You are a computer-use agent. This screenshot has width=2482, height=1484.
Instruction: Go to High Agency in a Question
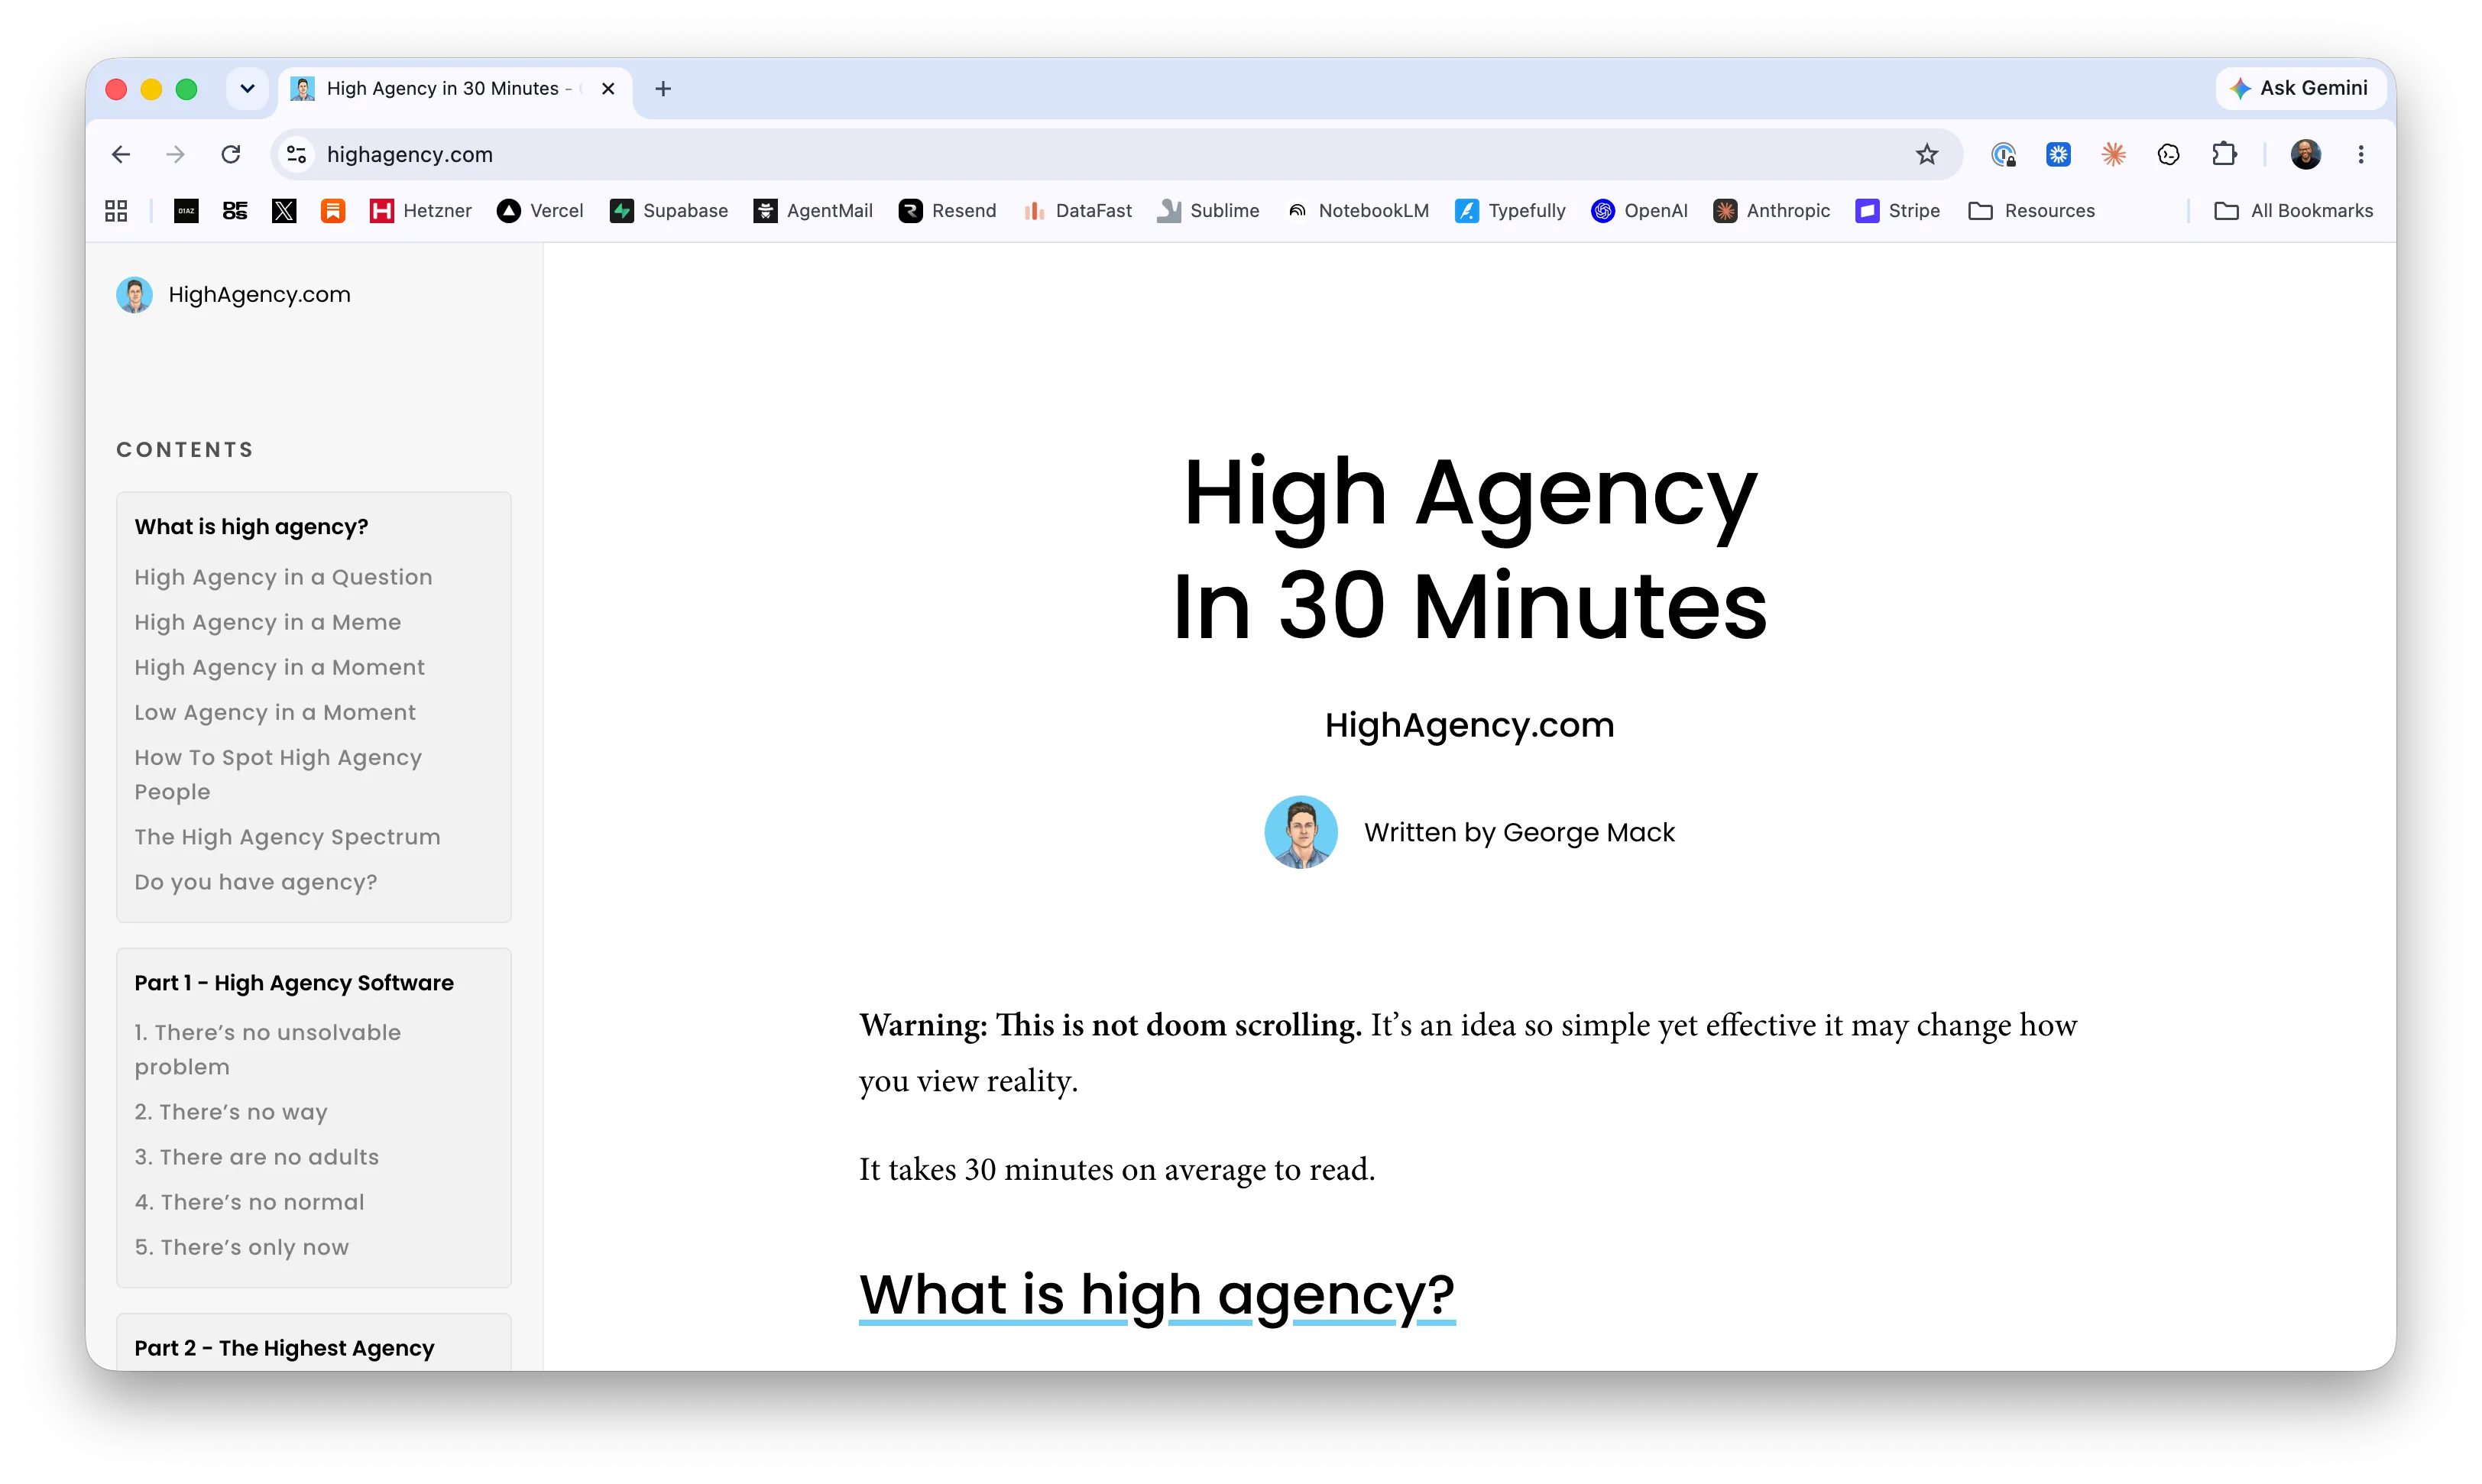(x=283, y=577)
